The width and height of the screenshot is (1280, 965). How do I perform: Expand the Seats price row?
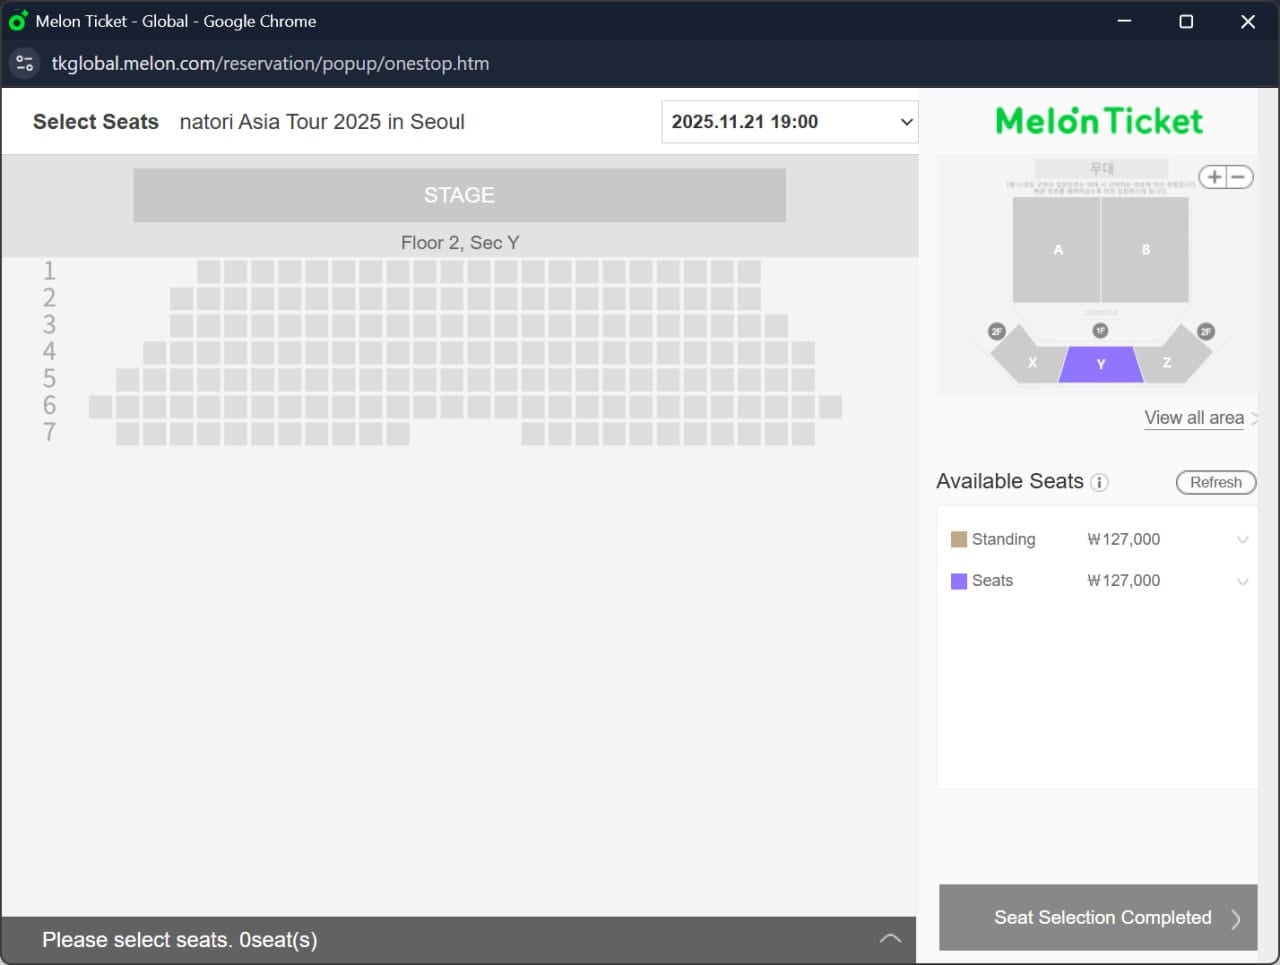point(1242,581)
